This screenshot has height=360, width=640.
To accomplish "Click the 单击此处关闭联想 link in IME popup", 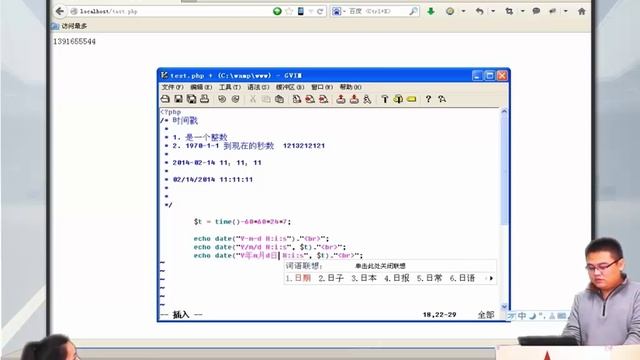I will click(380, 266).
